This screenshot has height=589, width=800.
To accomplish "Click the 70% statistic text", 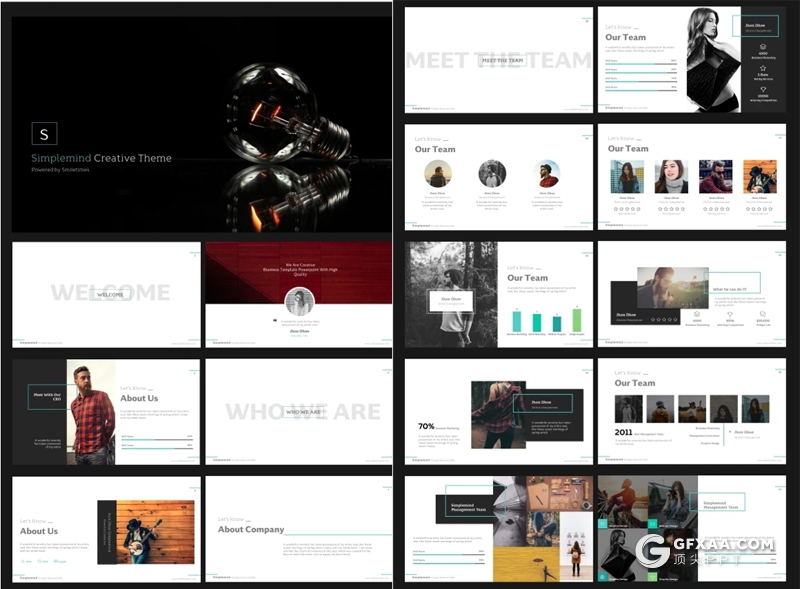I will tap(426, 426).
